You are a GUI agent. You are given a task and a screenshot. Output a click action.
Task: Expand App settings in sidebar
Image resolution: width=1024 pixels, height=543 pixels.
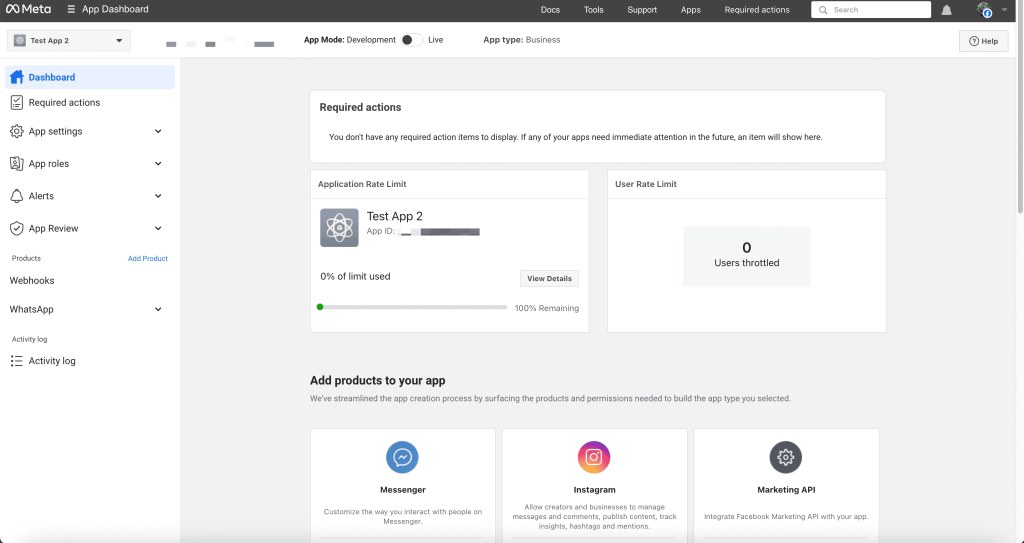(87, 131)
